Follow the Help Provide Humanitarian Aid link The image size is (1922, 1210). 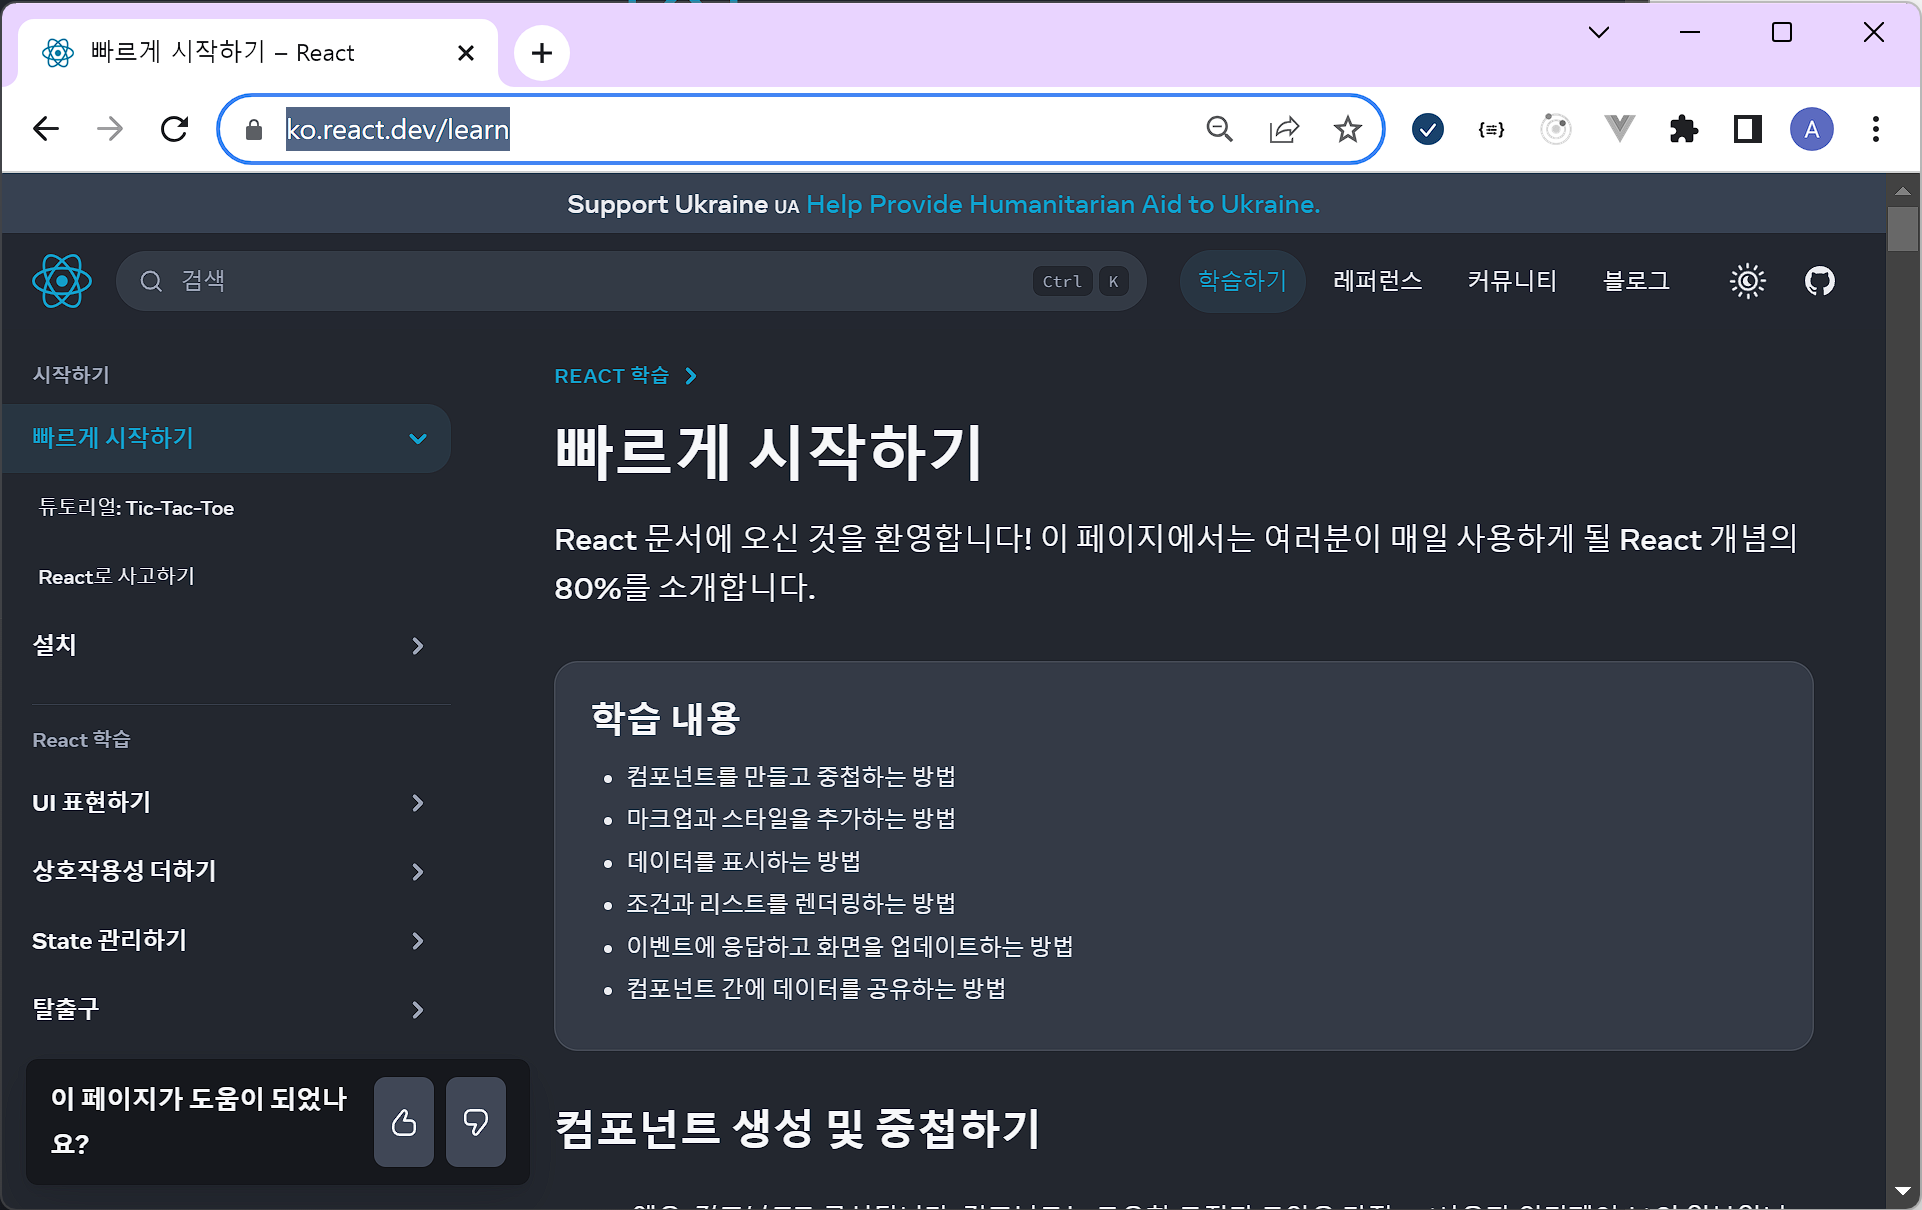[1063, 204]
